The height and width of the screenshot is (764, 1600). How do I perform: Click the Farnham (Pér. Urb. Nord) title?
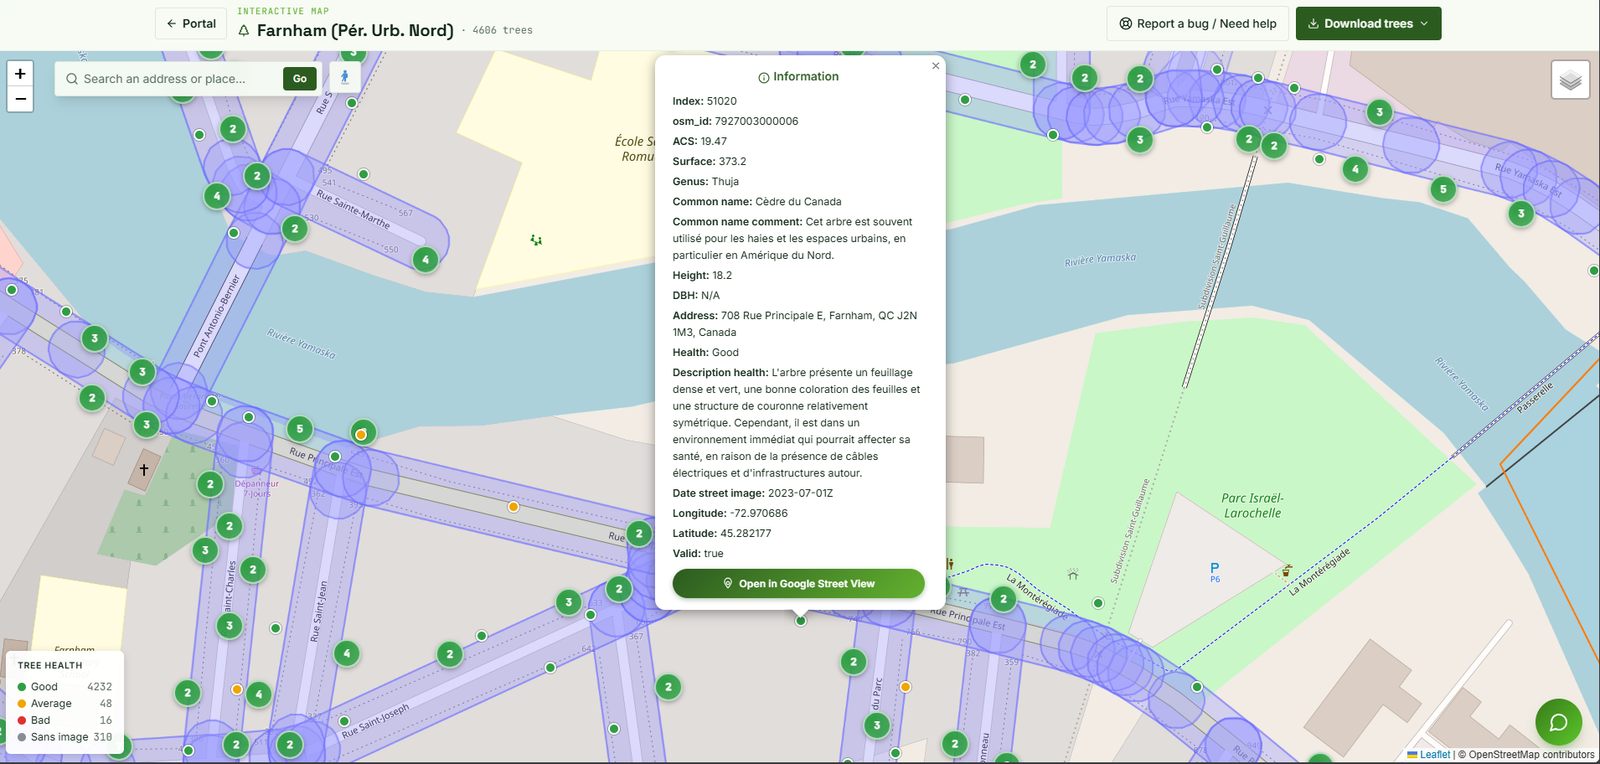355,30
